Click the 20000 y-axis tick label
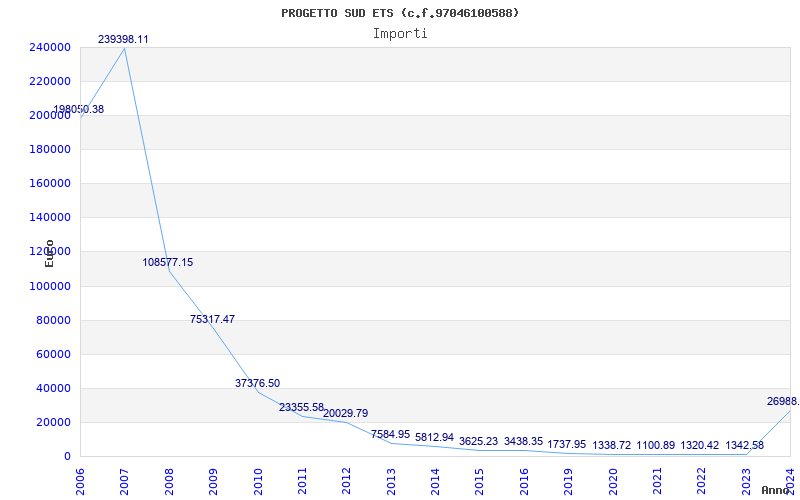The height and width of the screenshot is (500, 800). 54,422
